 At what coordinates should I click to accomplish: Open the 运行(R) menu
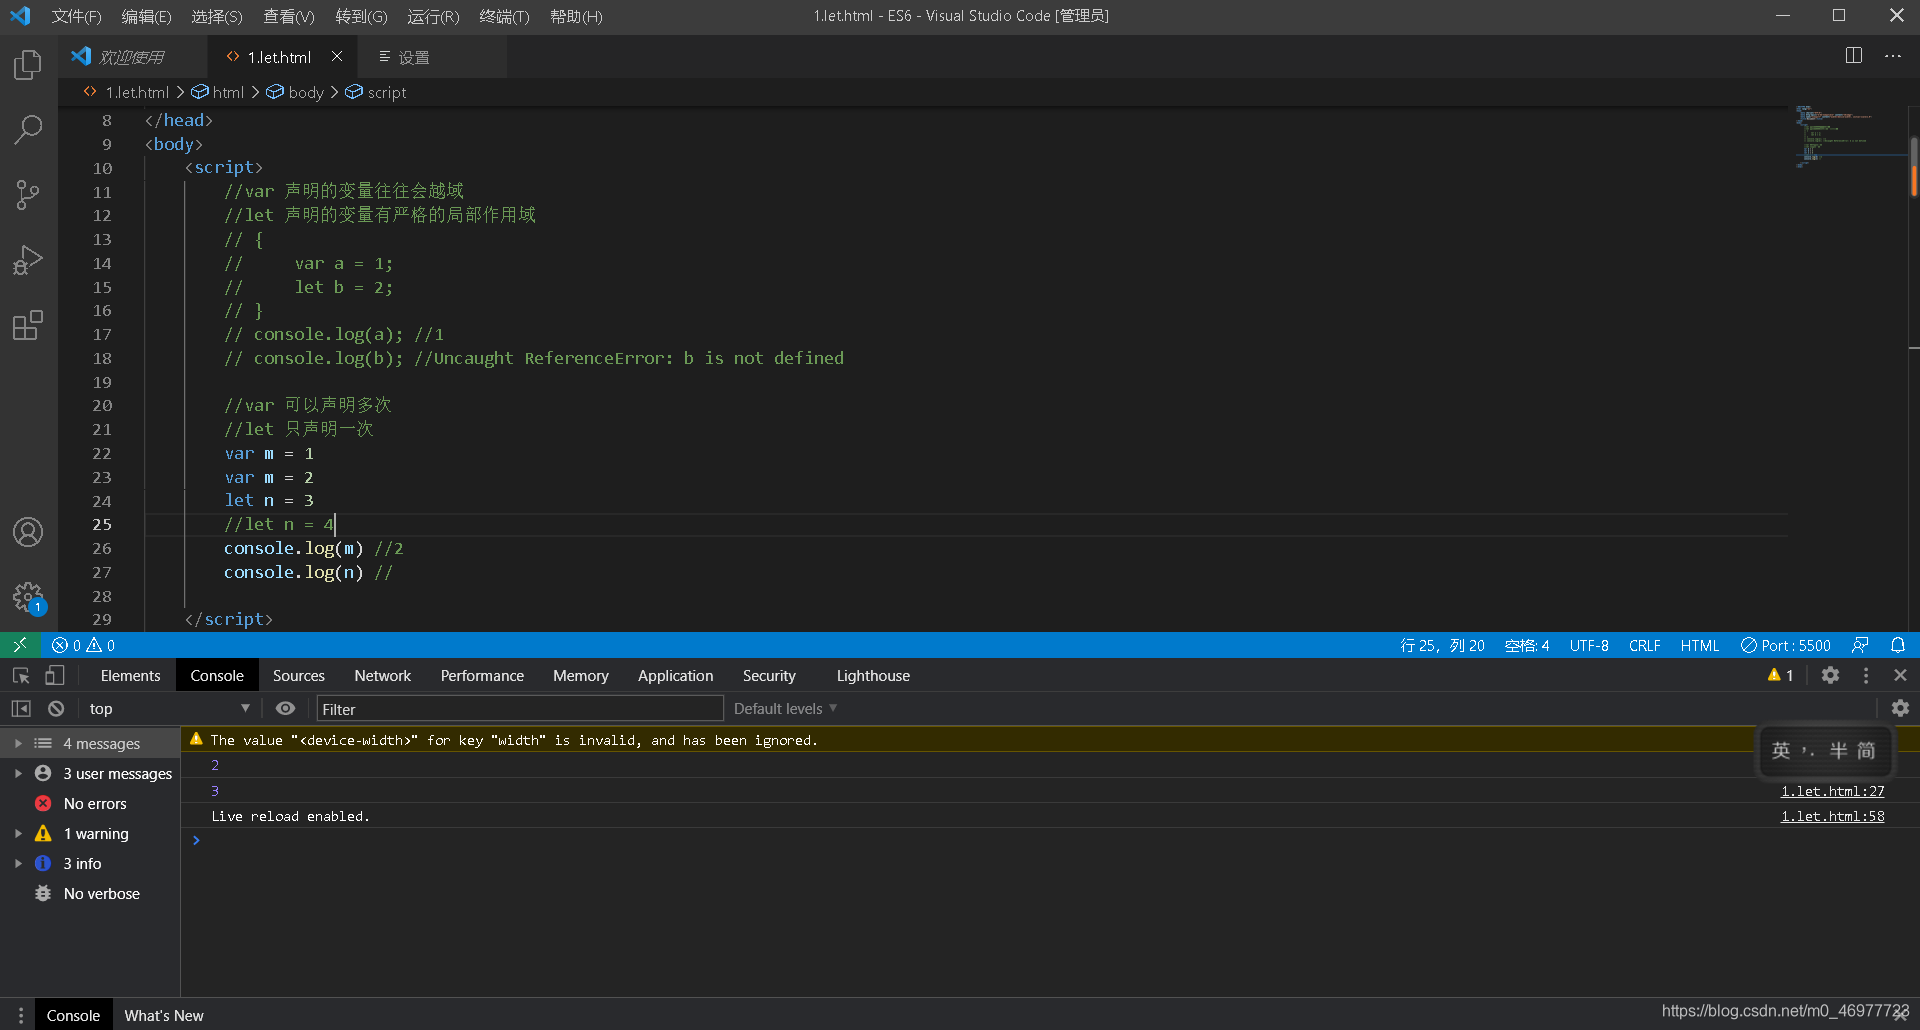tap(433, 16)
